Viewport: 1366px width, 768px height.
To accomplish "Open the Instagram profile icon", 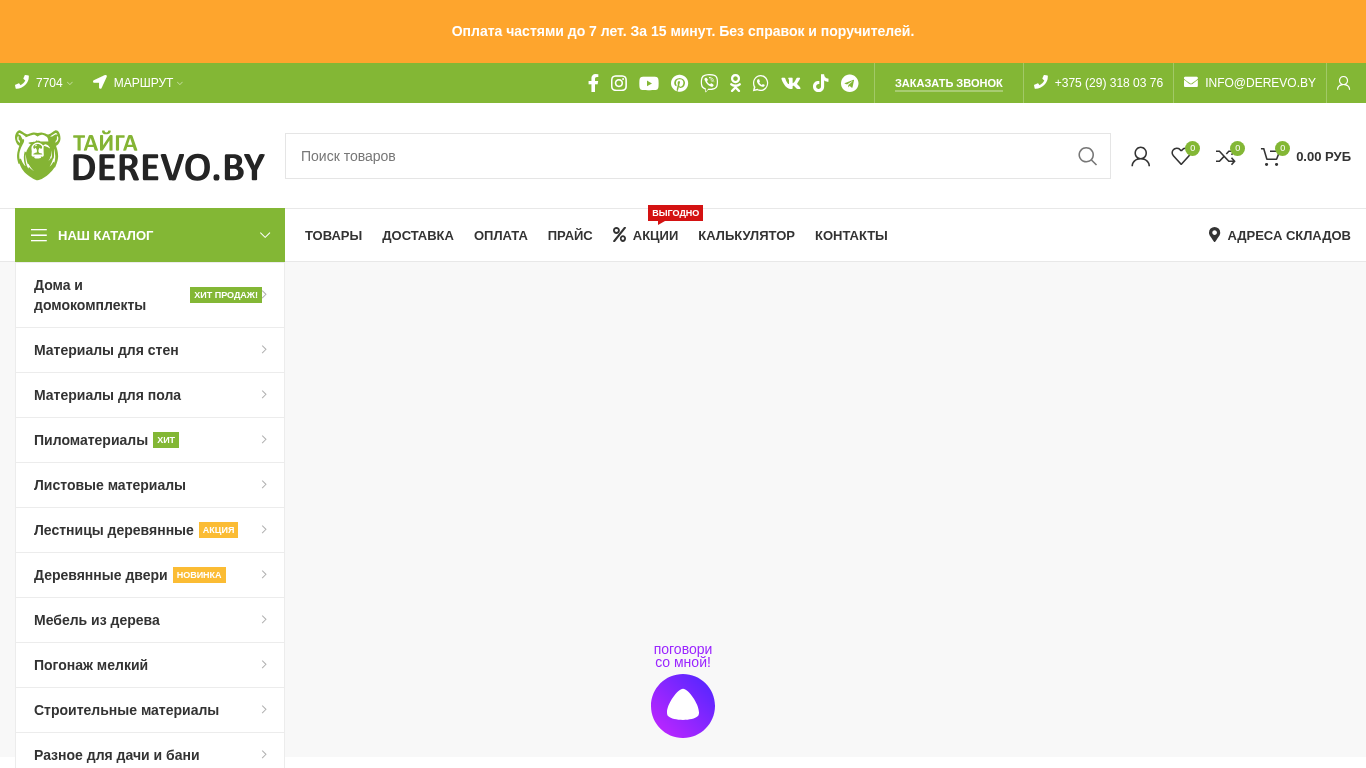I will [619, 83].
